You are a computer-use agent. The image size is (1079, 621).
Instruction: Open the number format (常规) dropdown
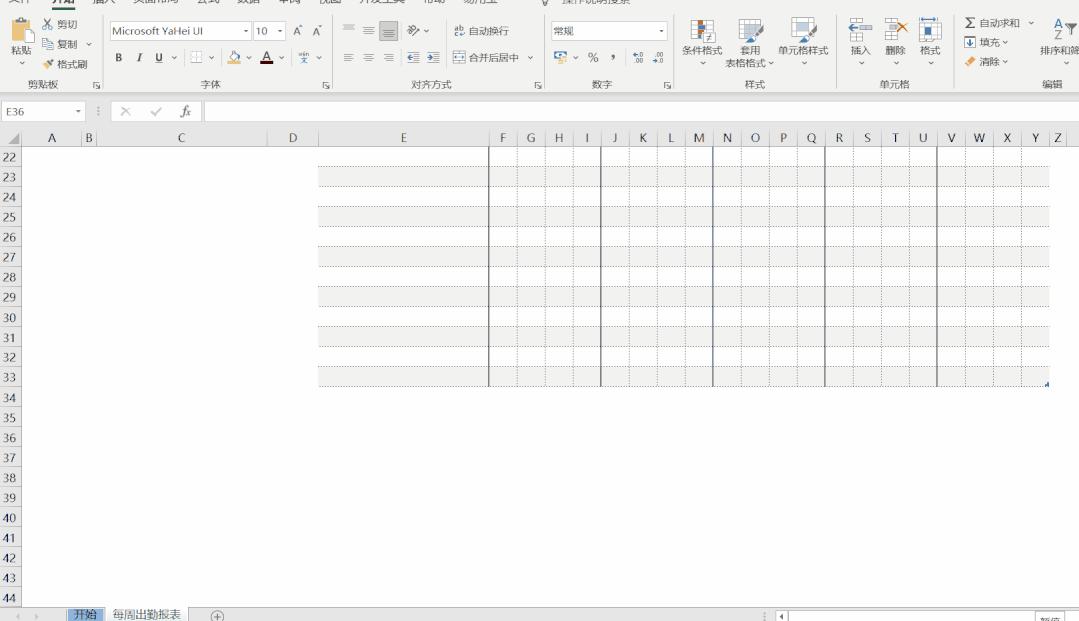tap(661, 31)
